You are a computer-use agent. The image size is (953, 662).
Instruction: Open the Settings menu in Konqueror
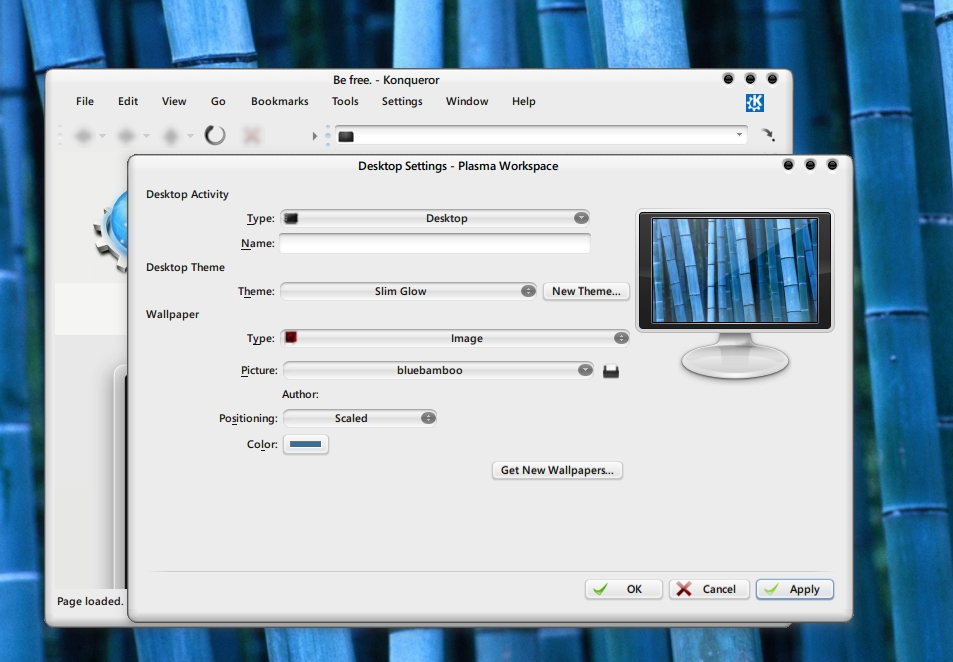(x=402, y=102)
